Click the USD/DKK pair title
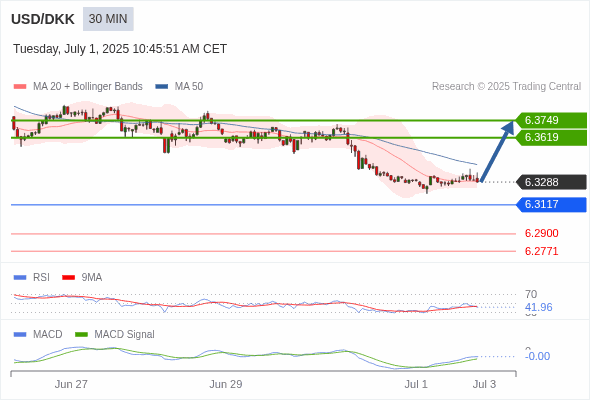The image size is (590, 400). [x=43, y=19]
